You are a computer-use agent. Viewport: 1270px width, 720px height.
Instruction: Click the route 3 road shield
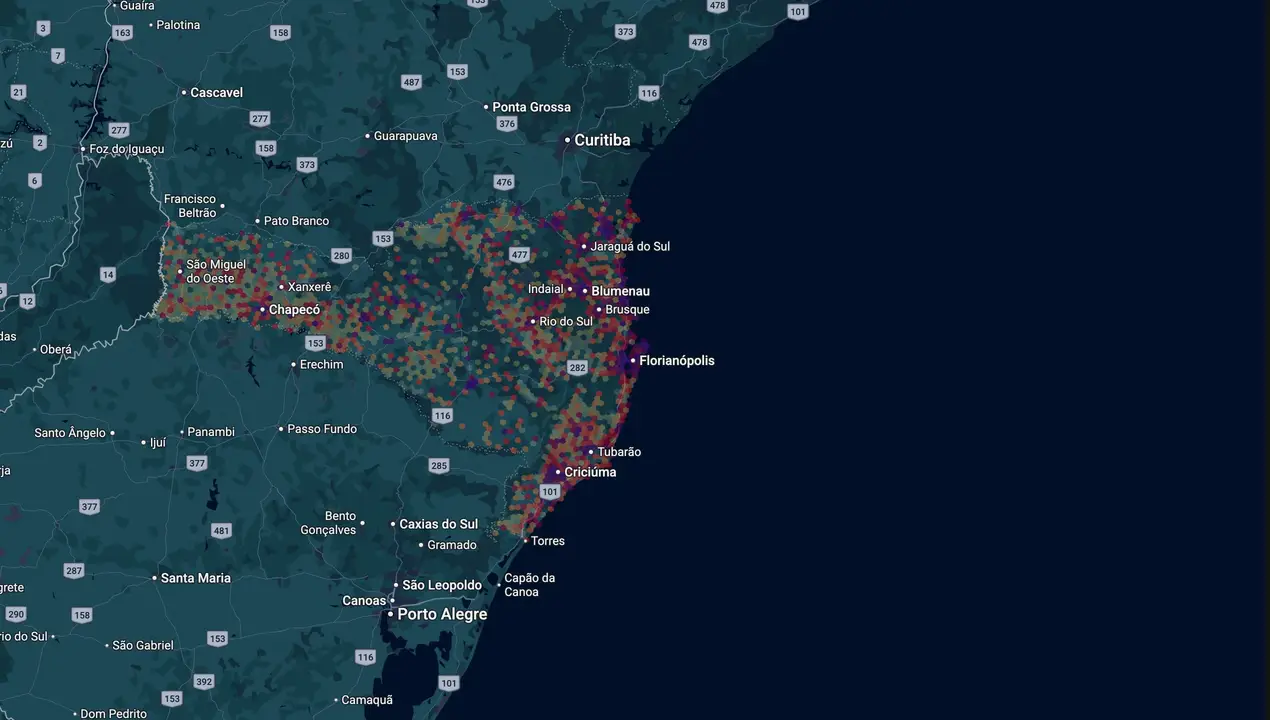43,28
